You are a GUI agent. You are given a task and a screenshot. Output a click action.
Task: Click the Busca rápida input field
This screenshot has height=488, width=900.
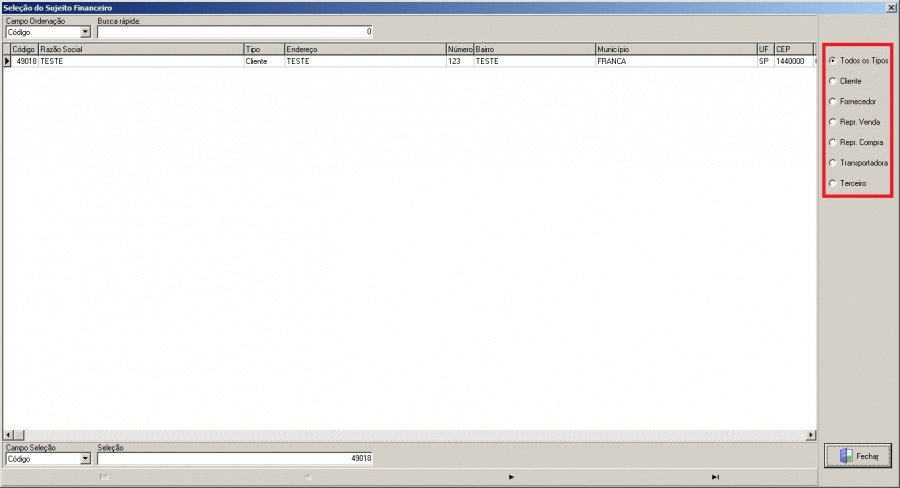point(235,32)
